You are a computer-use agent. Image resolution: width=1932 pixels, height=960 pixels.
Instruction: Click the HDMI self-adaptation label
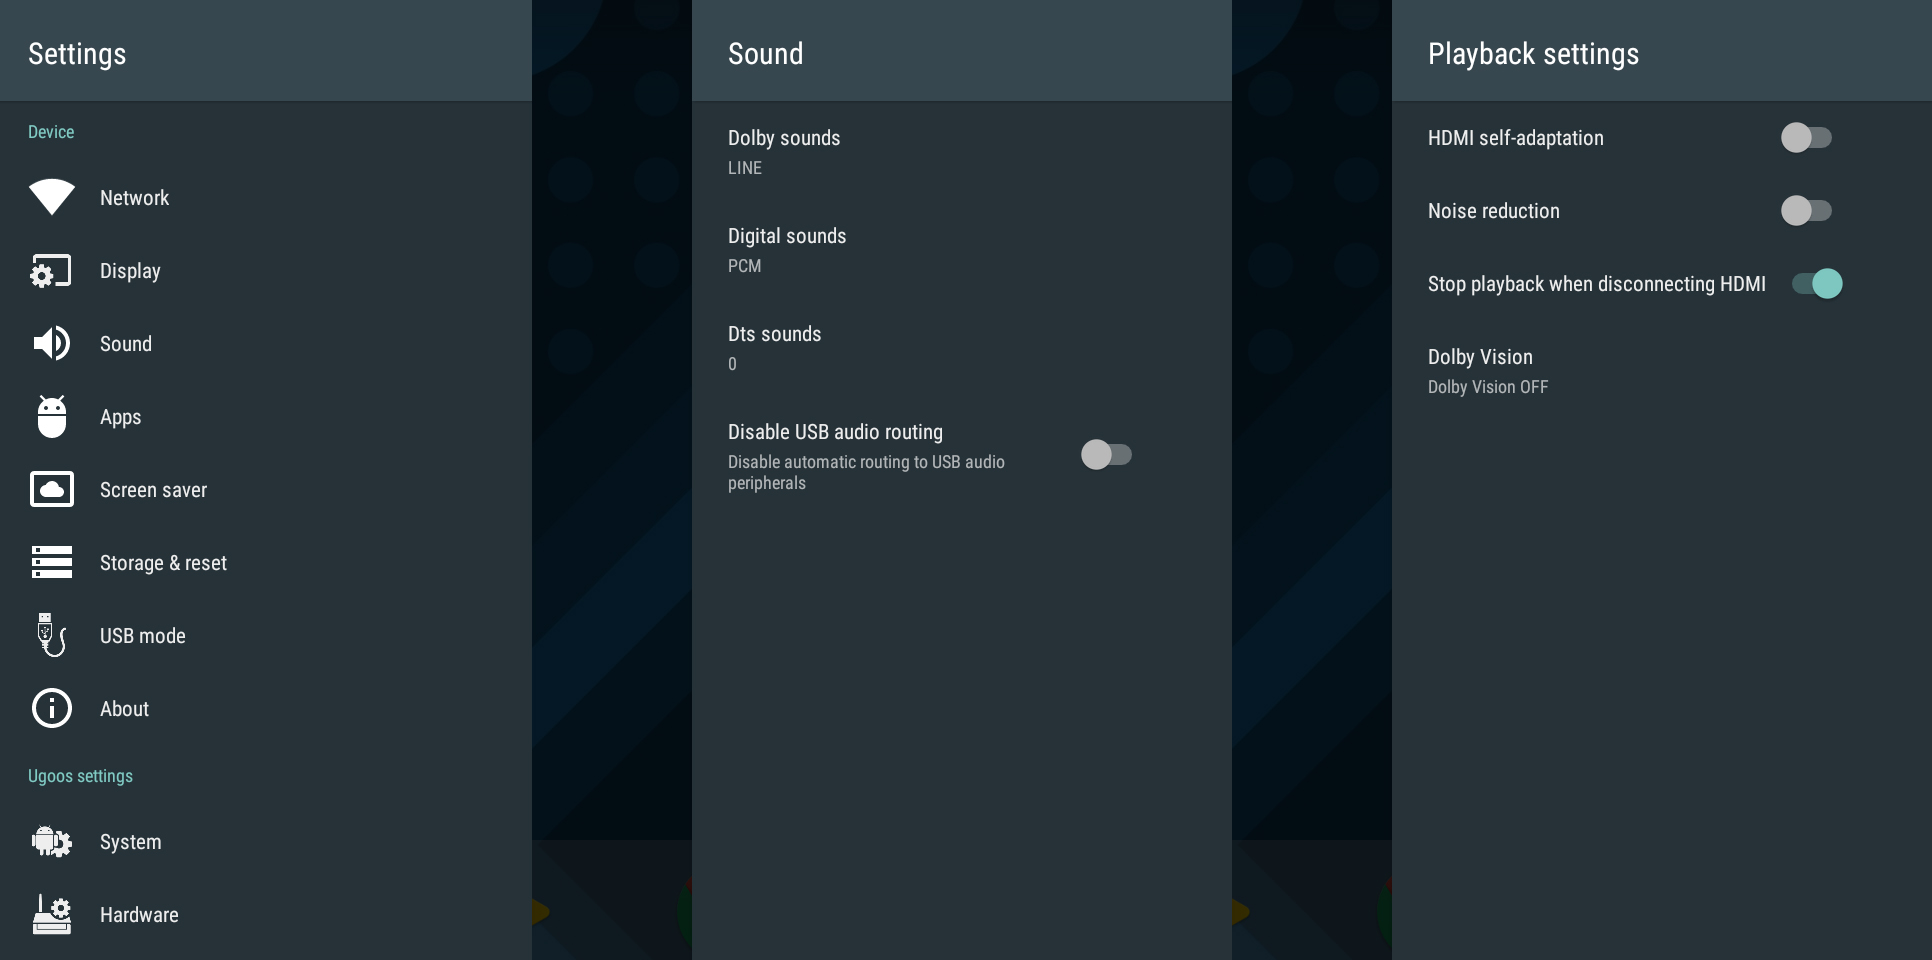[x=1515, y=138]
